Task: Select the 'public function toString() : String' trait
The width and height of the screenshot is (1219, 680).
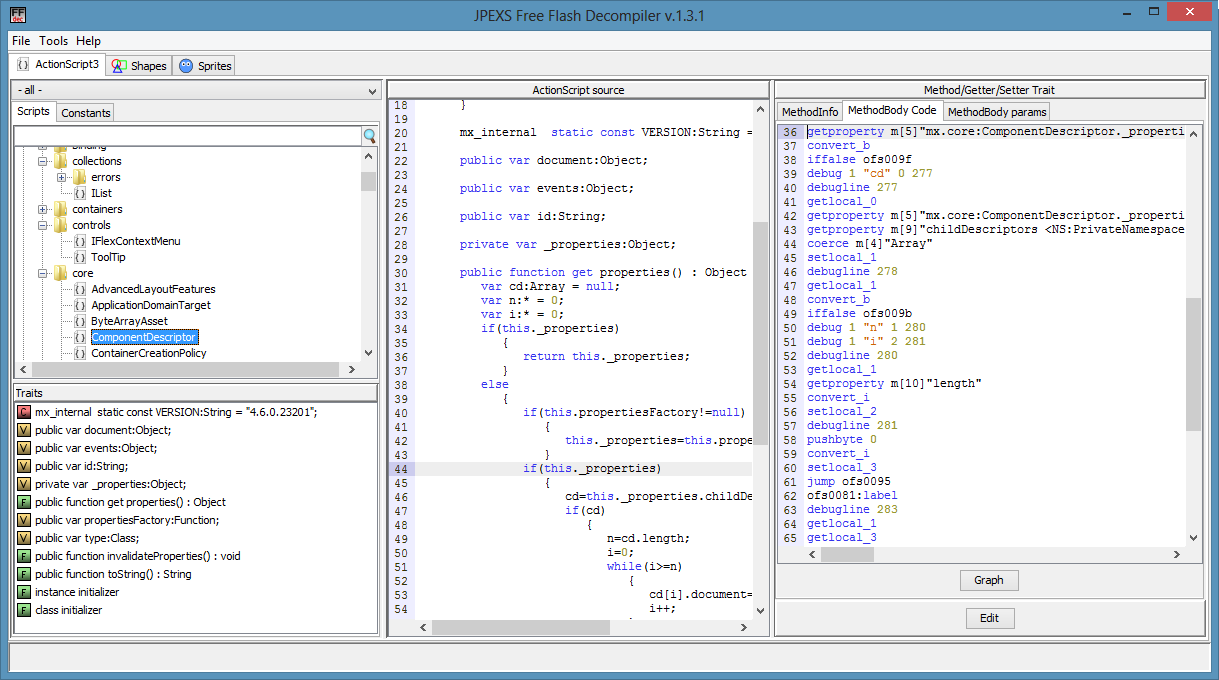Action: point(113,574)
